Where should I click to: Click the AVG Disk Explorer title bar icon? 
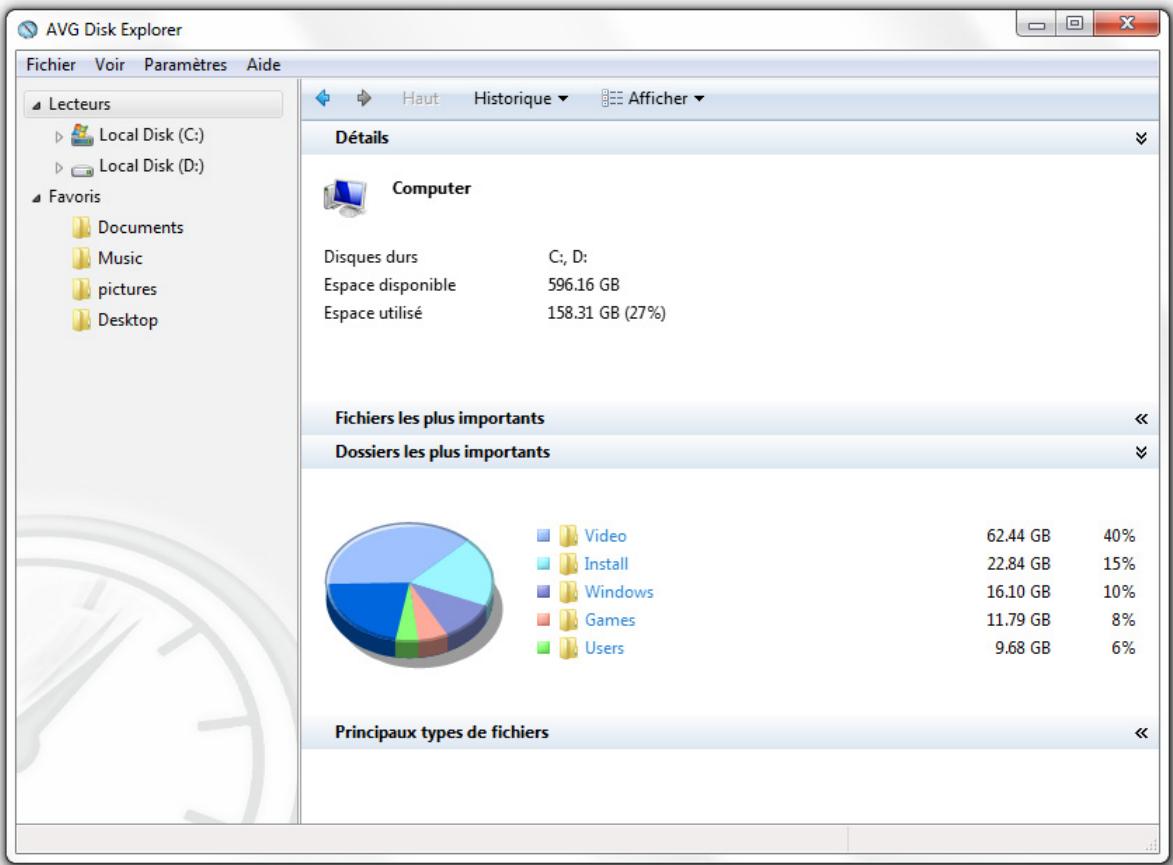click(x=28, y=30)
